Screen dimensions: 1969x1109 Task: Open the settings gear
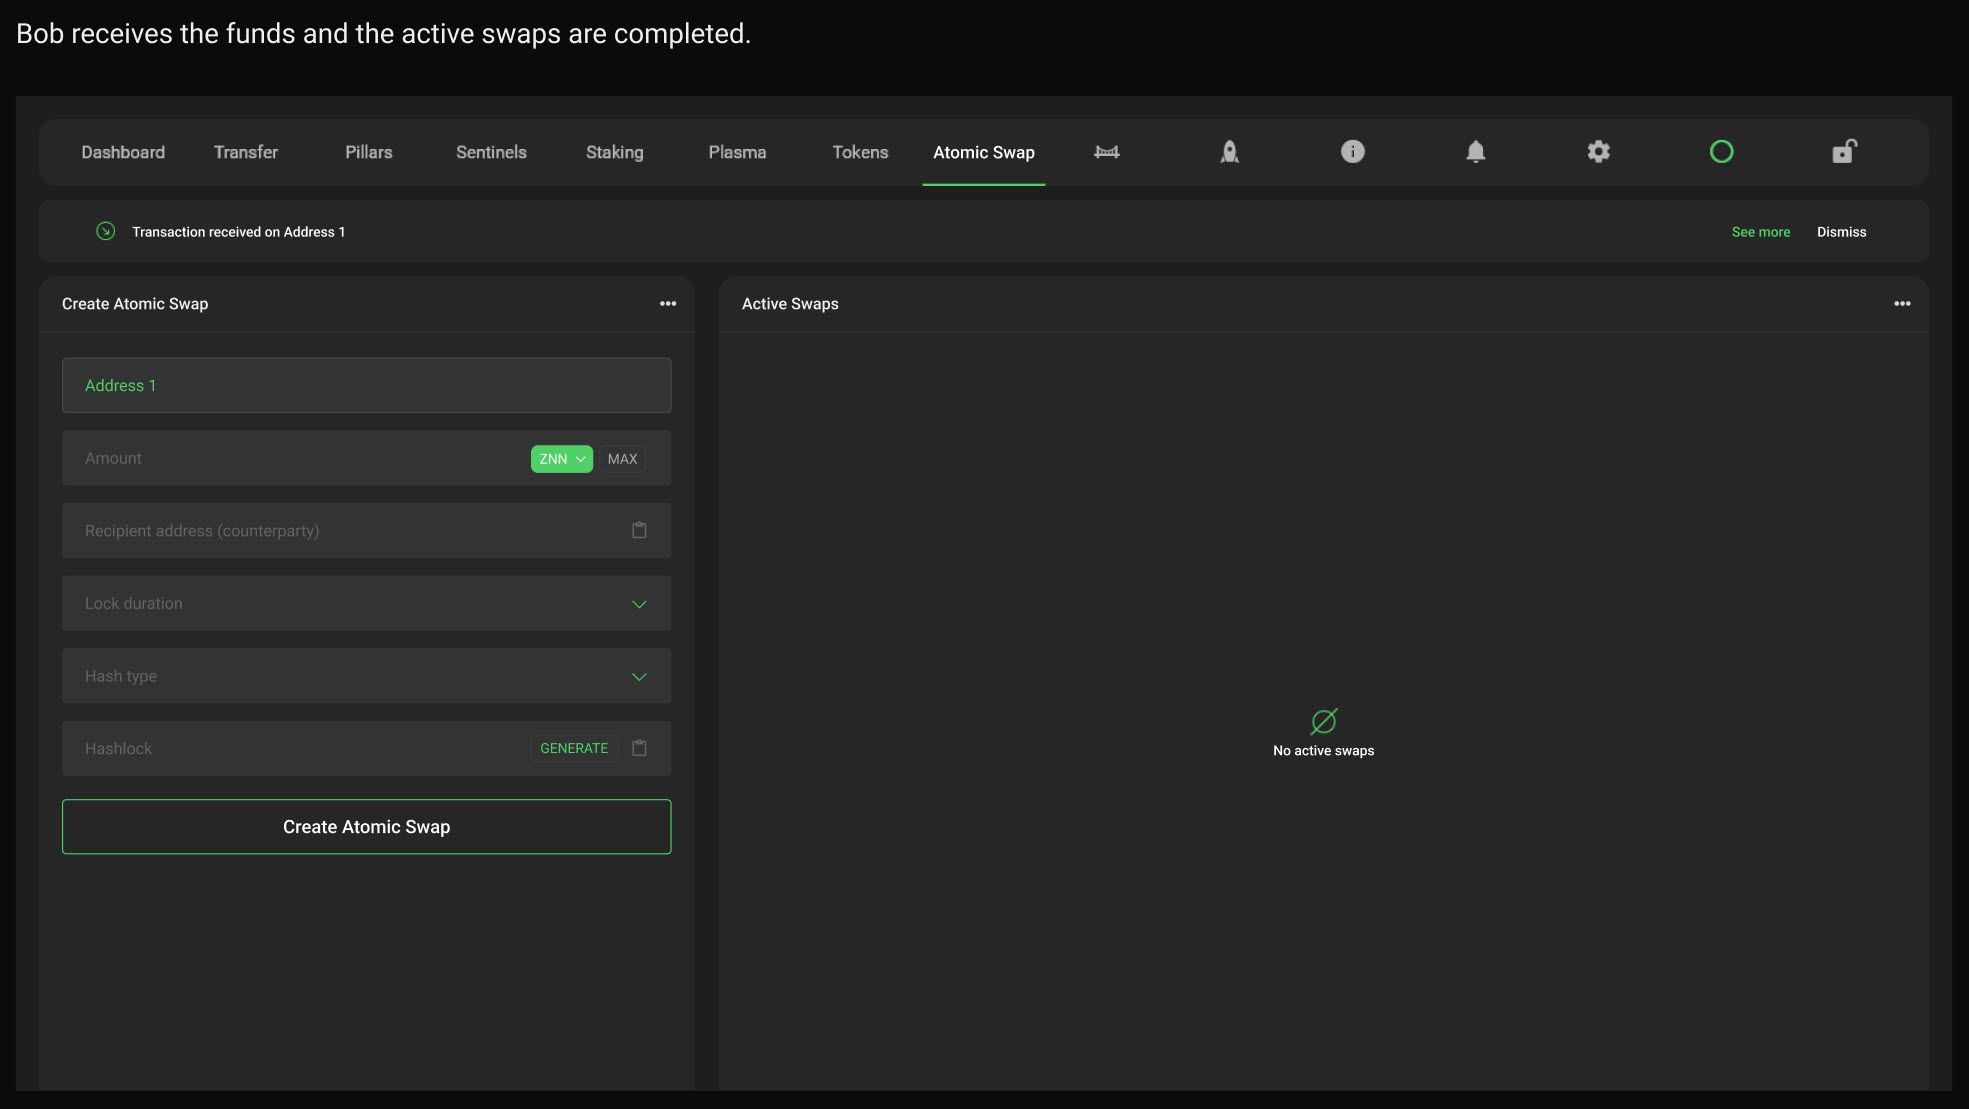(x=1598, y=152)
